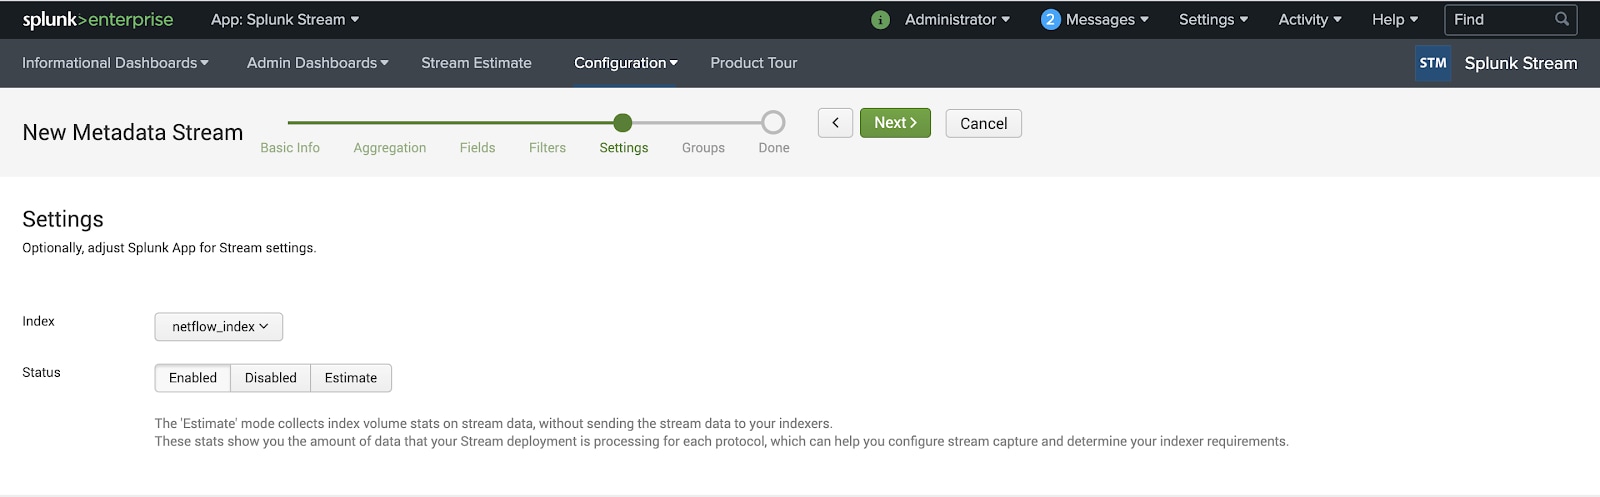Viewport: 1600px width, 497px height.
Task: Open the Activity menu
Action: coord(1310,20)
